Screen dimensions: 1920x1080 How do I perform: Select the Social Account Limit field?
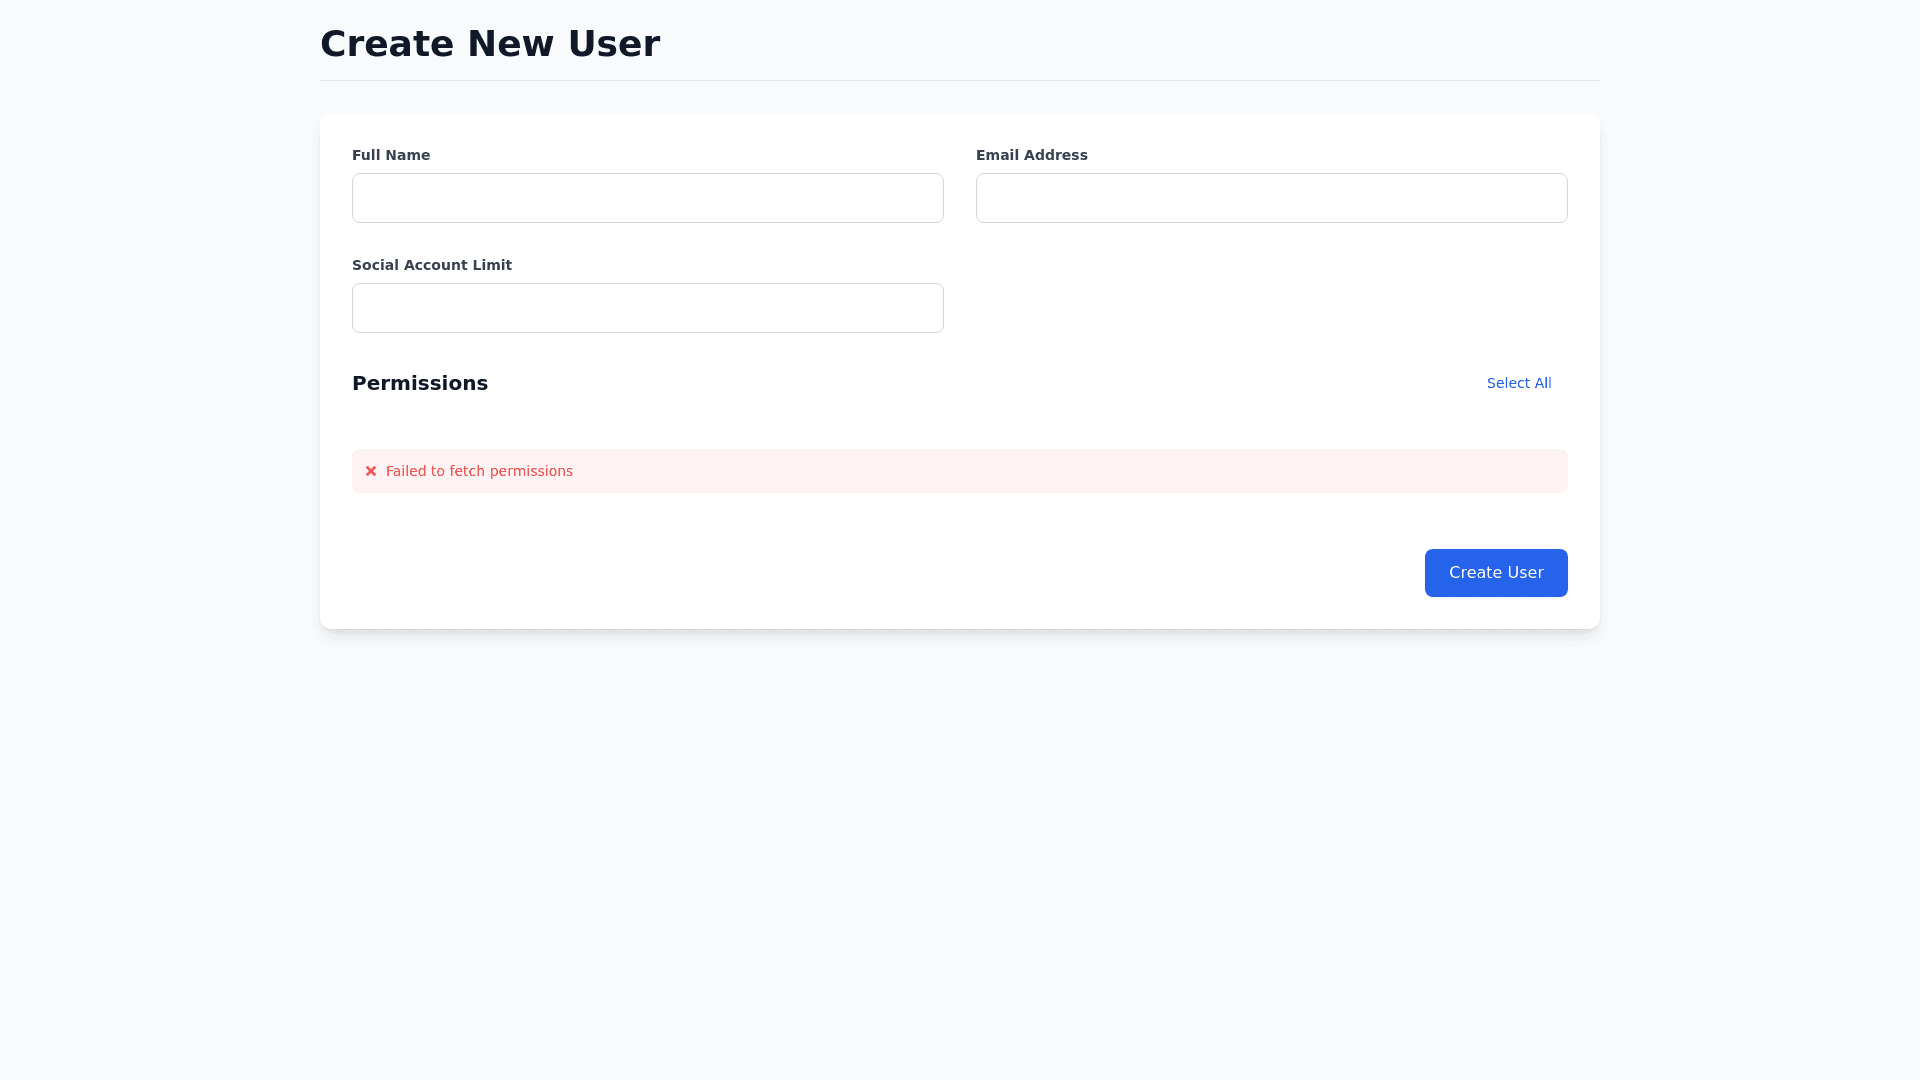(647, 308)
